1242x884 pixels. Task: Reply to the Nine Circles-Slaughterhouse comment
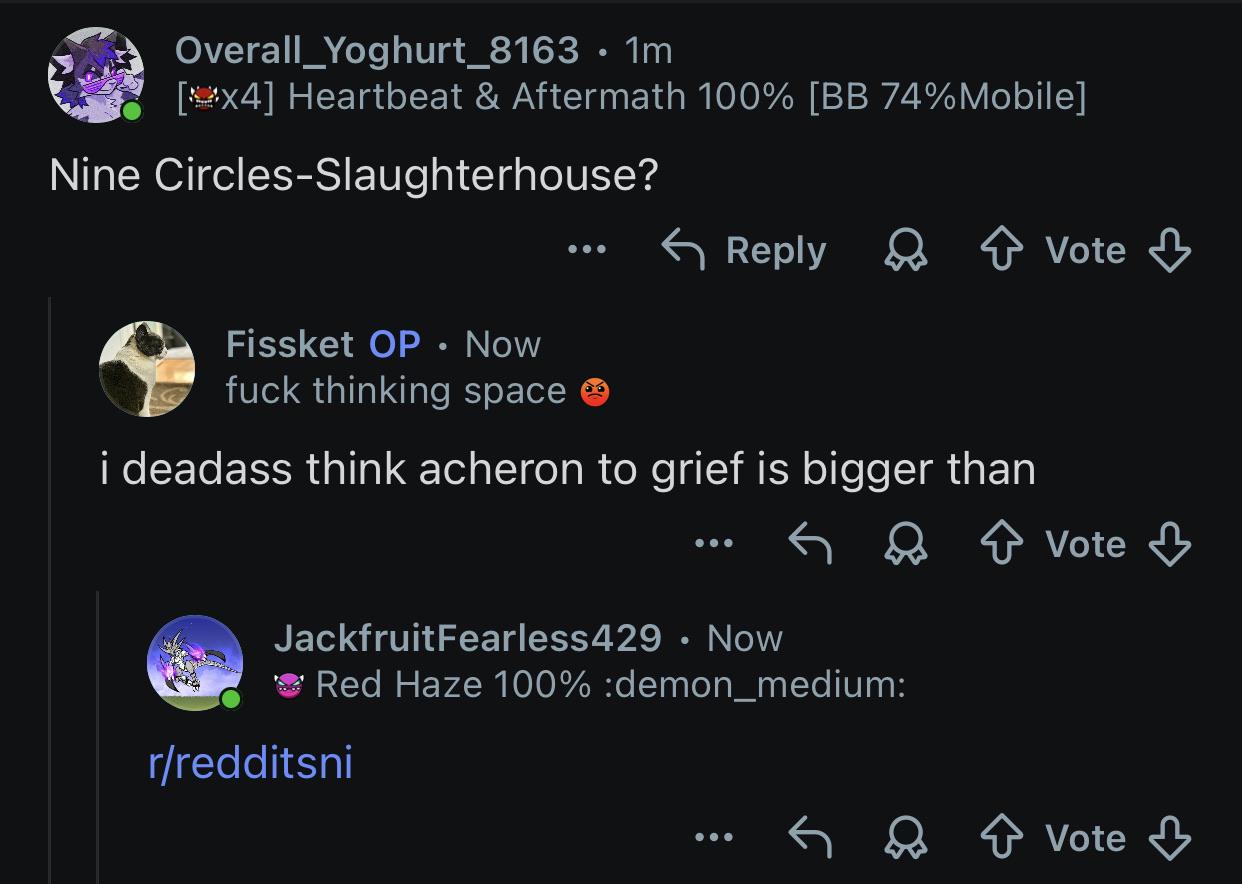point(744,250)
